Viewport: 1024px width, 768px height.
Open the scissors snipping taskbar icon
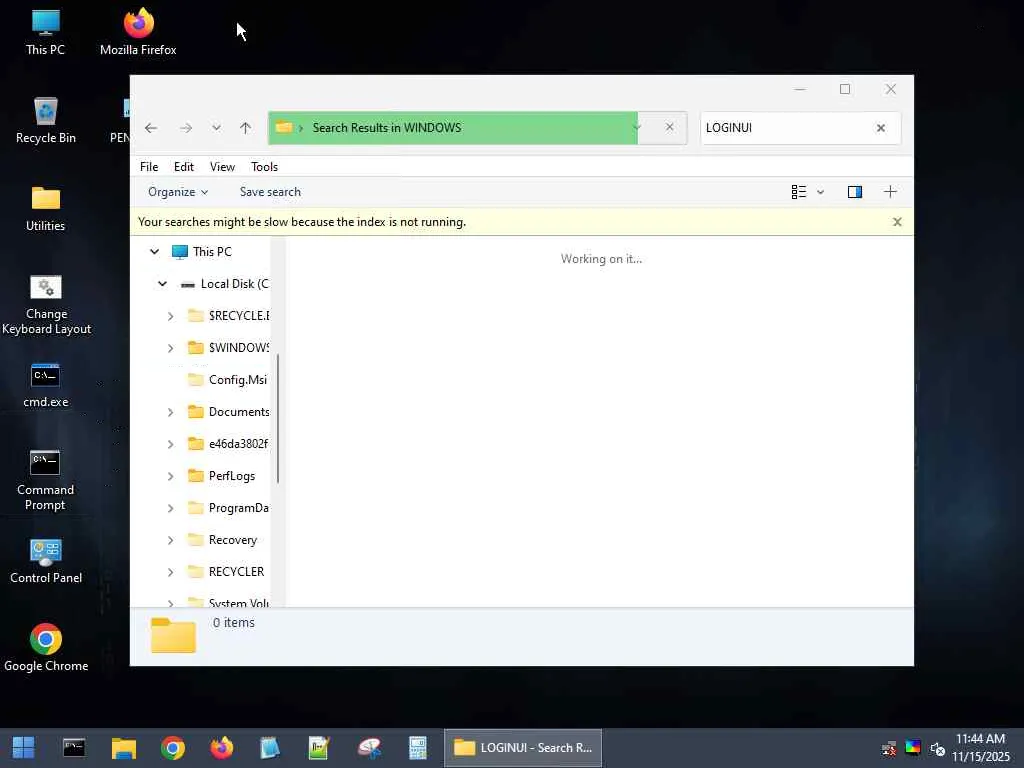coord(369,748)
